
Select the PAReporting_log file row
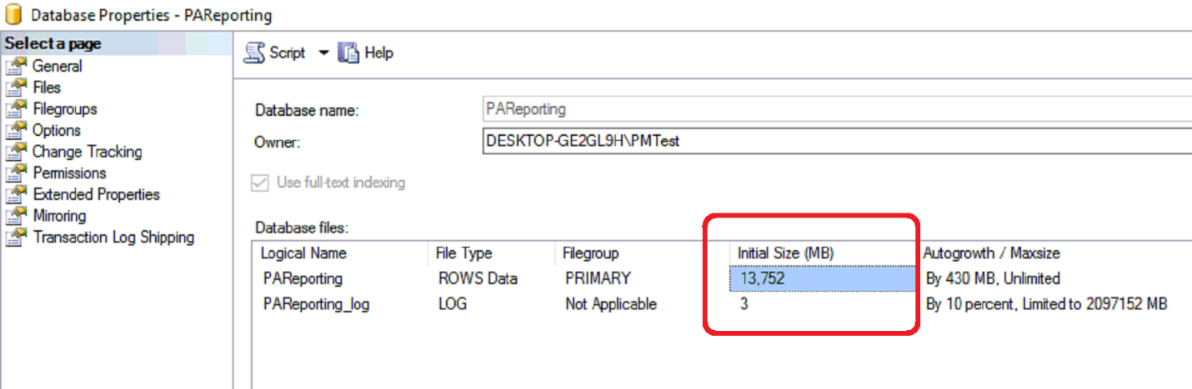[722, 305]
